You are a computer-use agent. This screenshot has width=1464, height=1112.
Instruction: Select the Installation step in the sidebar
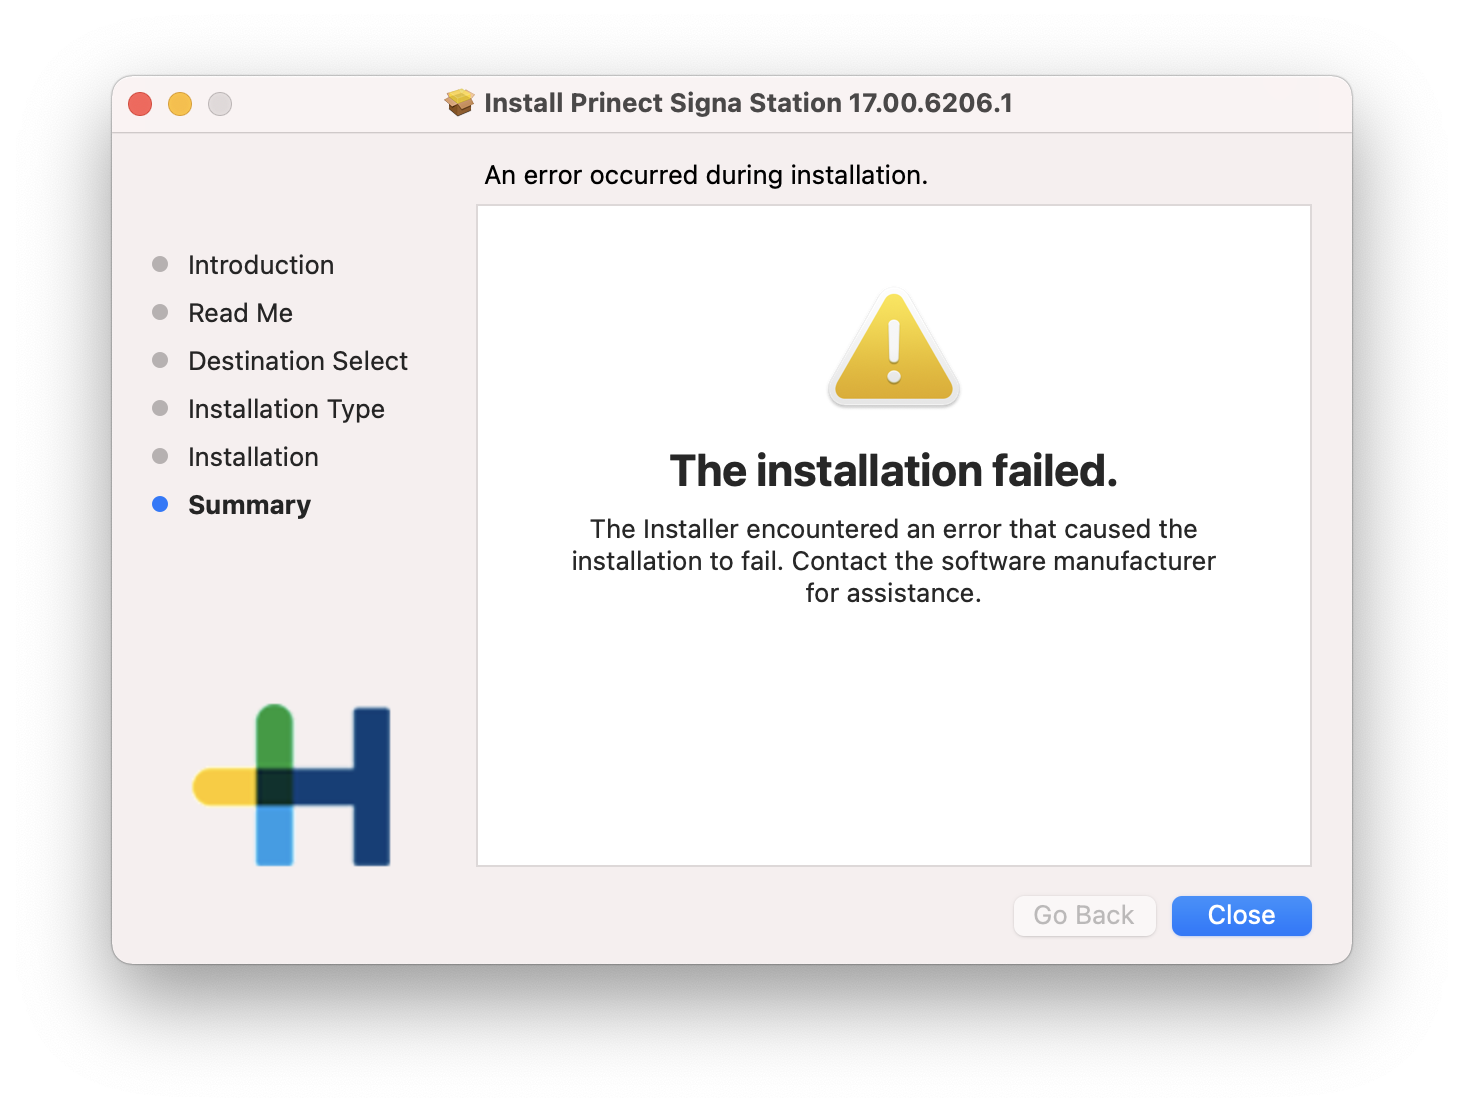[253, 457]
